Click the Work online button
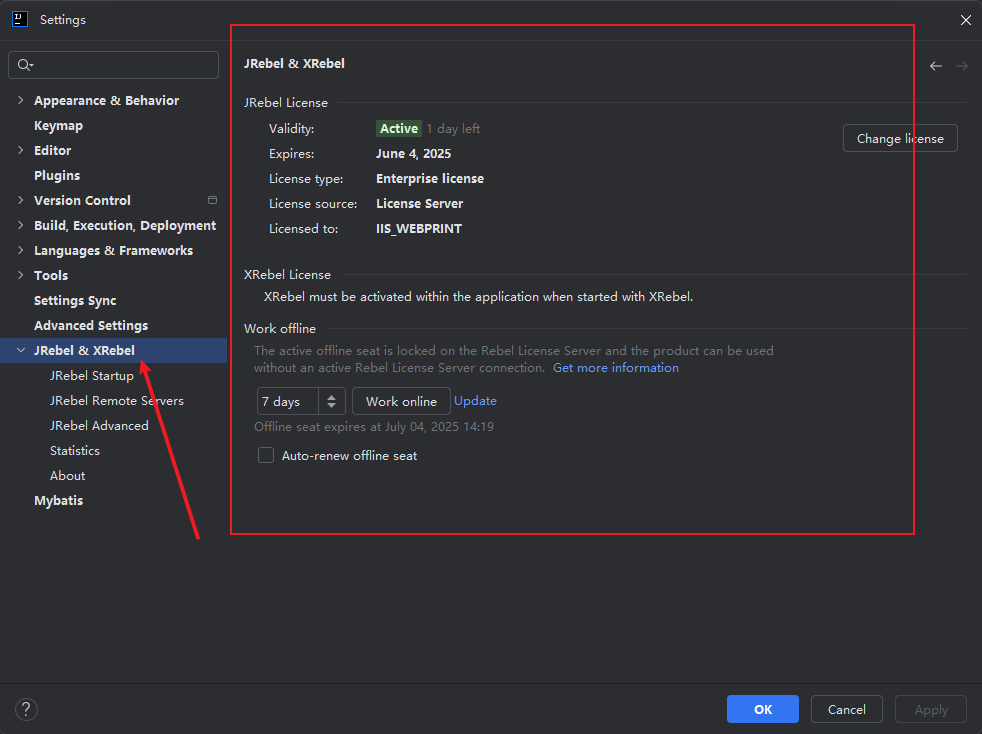982x734 pixels. pyautogui.click(x=401, y=401)
